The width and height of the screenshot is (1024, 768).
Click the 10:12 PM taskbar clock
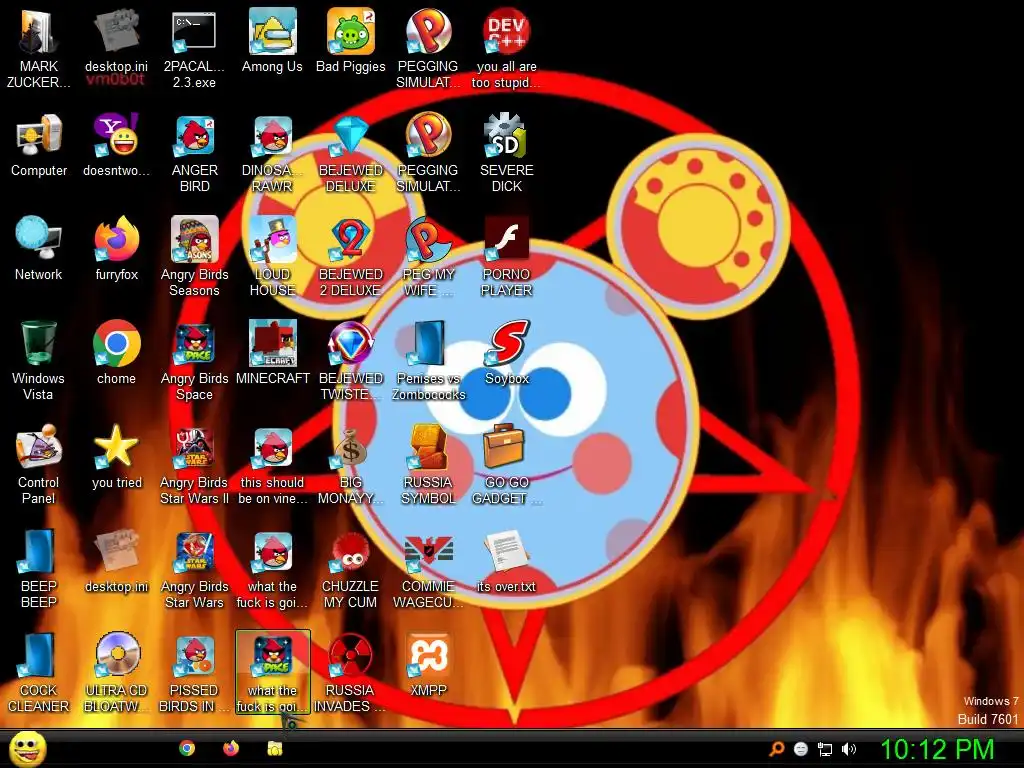[937, 749]
